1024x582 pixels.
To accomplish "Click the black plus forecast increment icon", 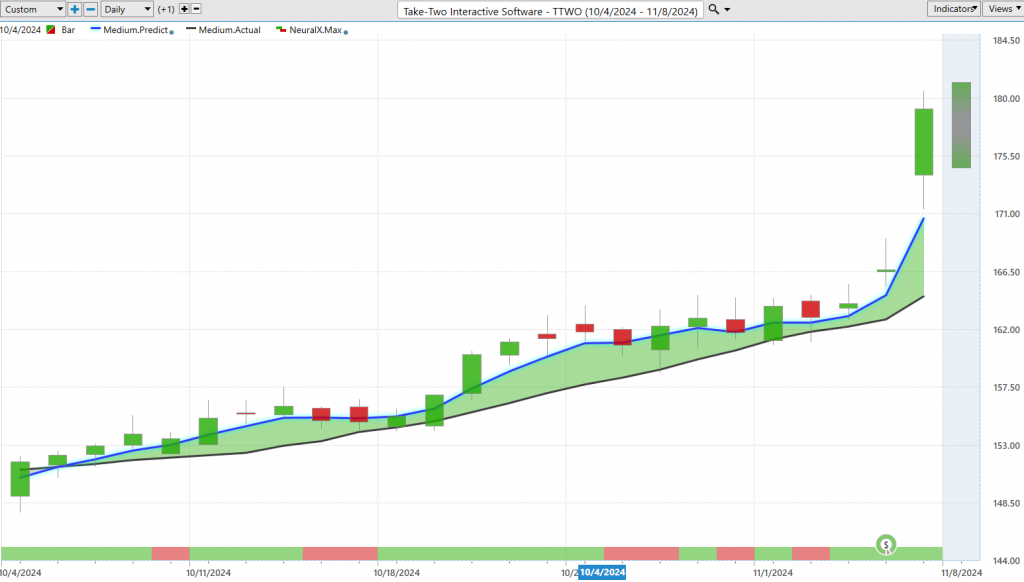I will click(184, 9).
